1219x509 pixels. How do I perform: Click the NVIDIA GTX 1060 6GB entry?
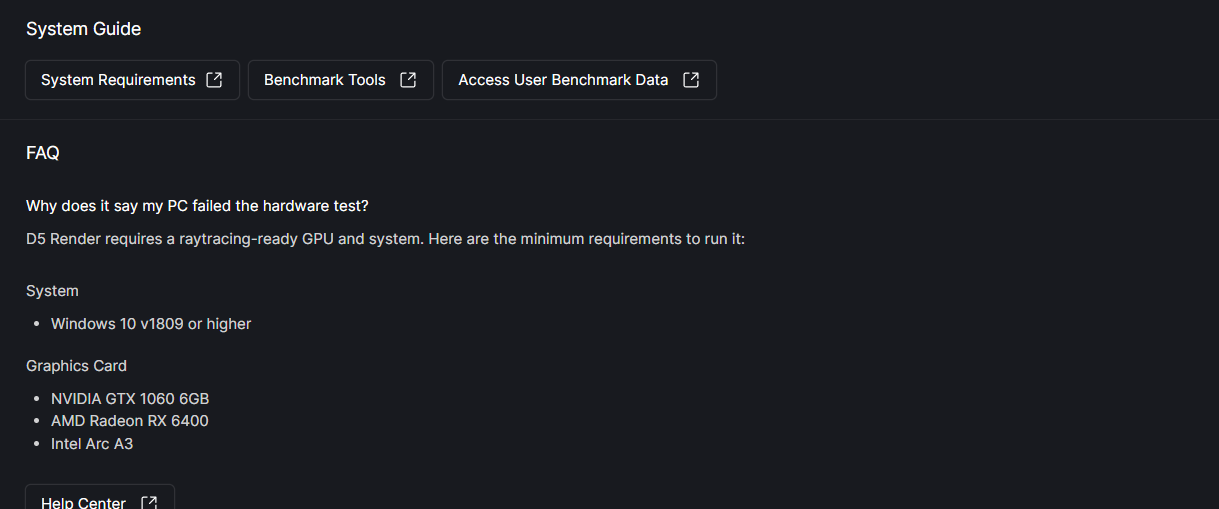(x=130, y=399)
